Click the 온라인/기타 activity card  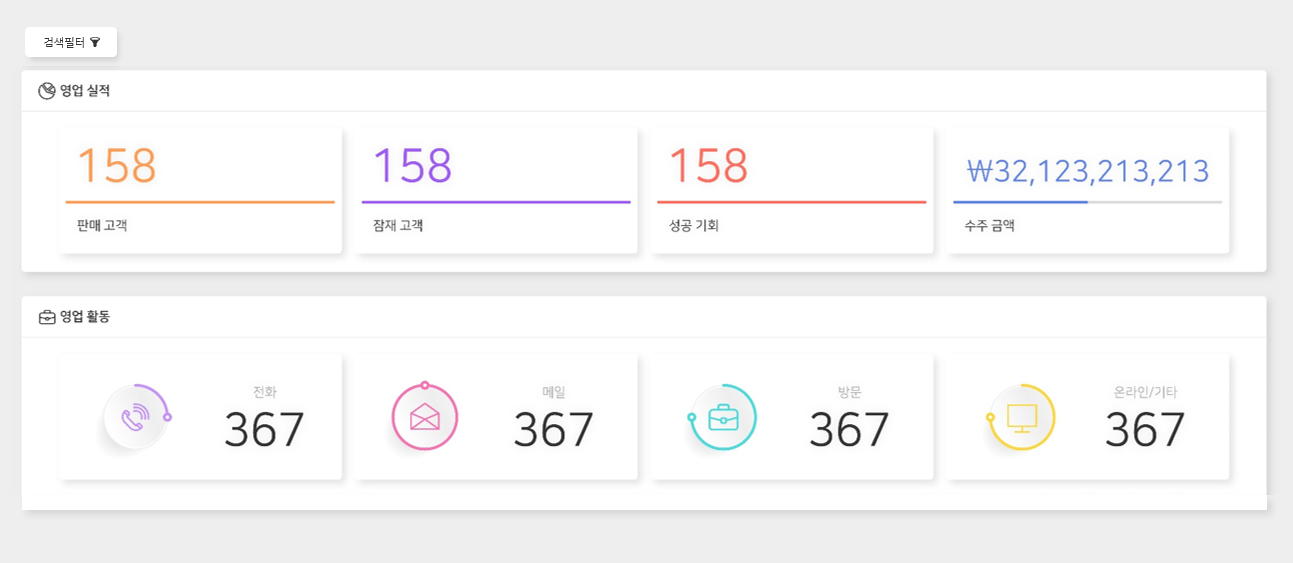coord(1088,416)
